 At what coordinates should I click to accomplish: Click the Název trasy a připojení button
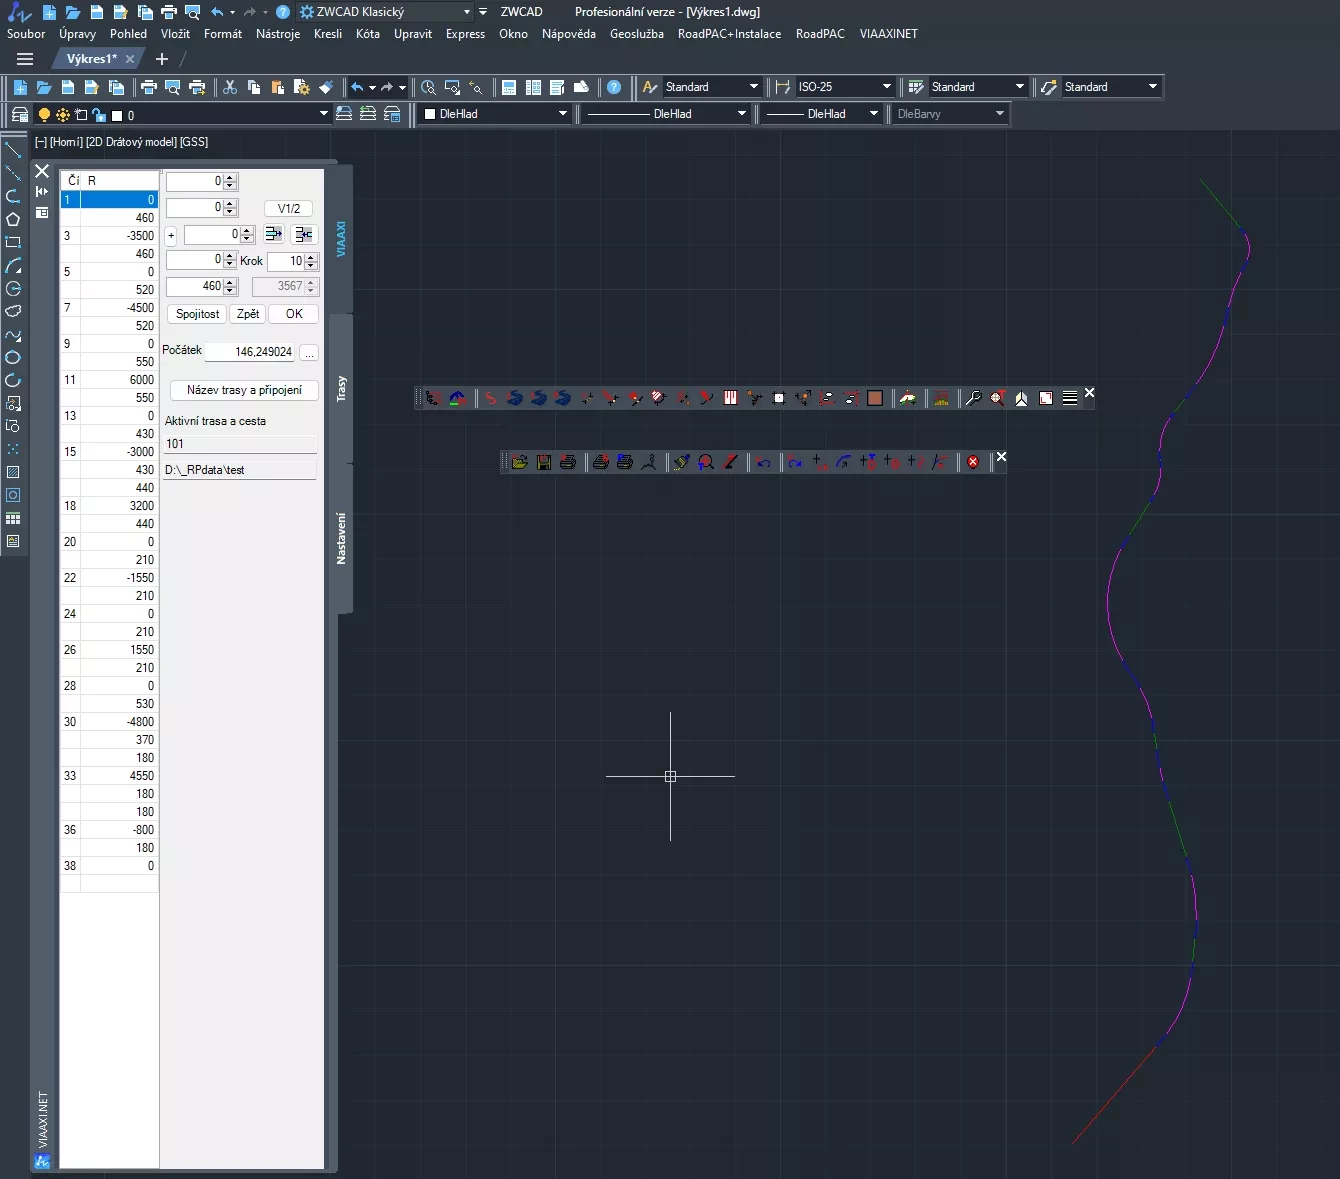(x=244, y=390)
